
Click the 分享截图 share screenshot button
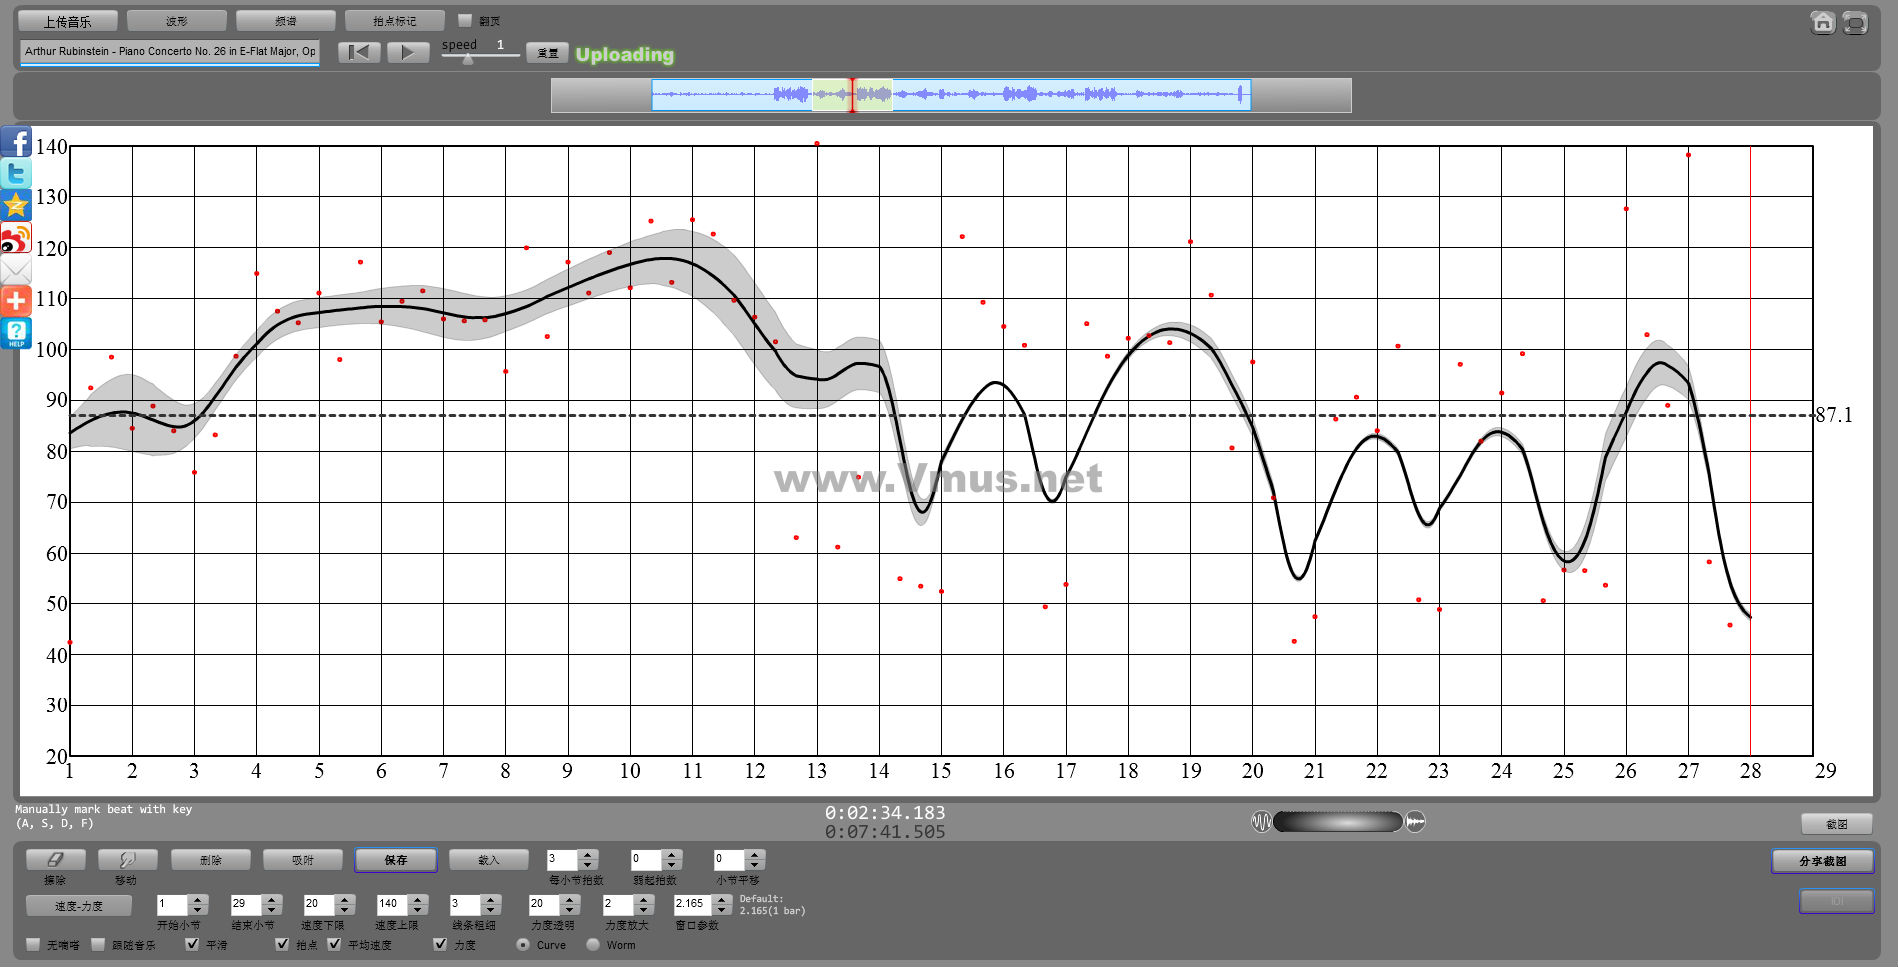(1822, 861)
